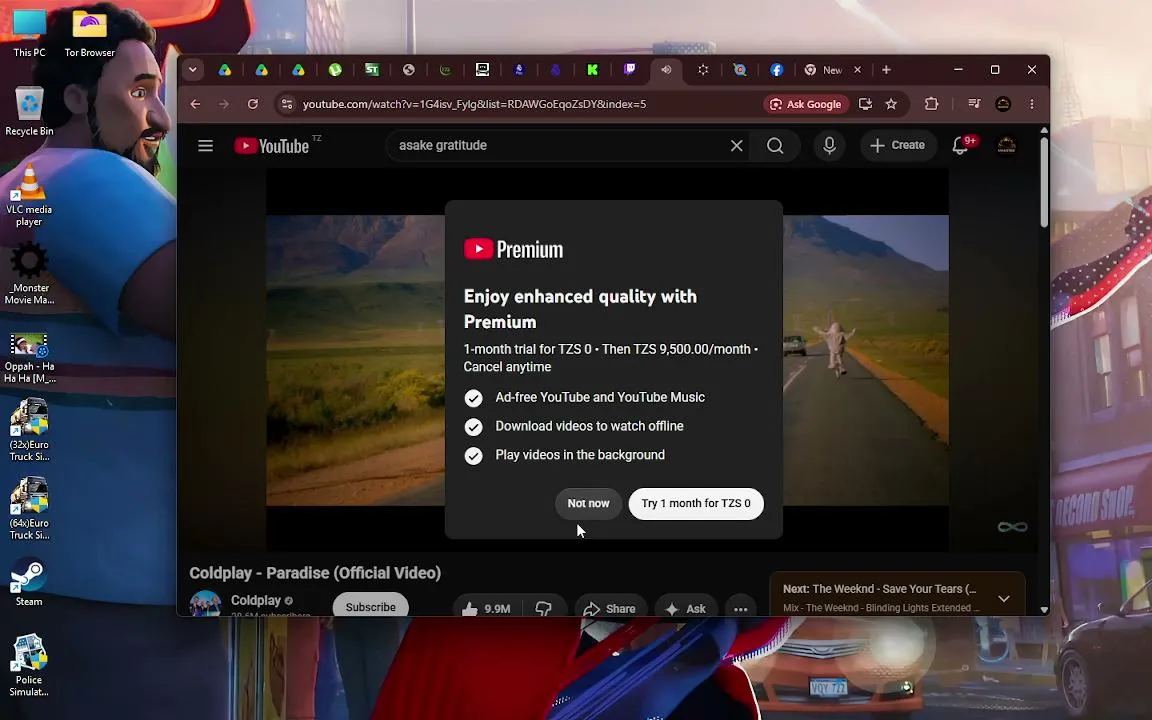Switch to the uTorrent tab
This screenshot has height=720, width=1152.
click(x=335, y=70)
